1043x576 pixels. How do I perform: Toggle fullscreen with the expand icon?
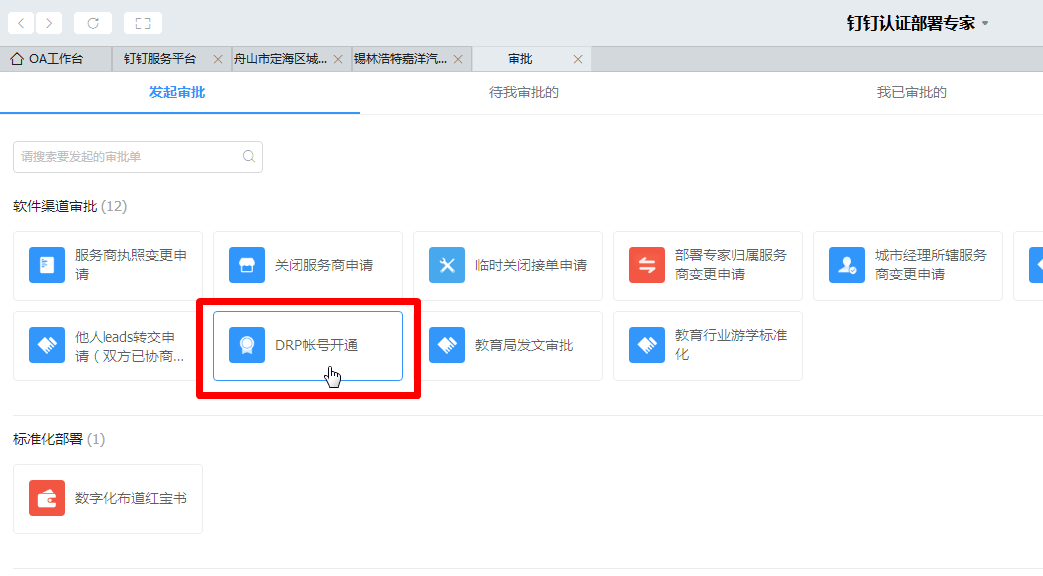(x=143, y=23)
